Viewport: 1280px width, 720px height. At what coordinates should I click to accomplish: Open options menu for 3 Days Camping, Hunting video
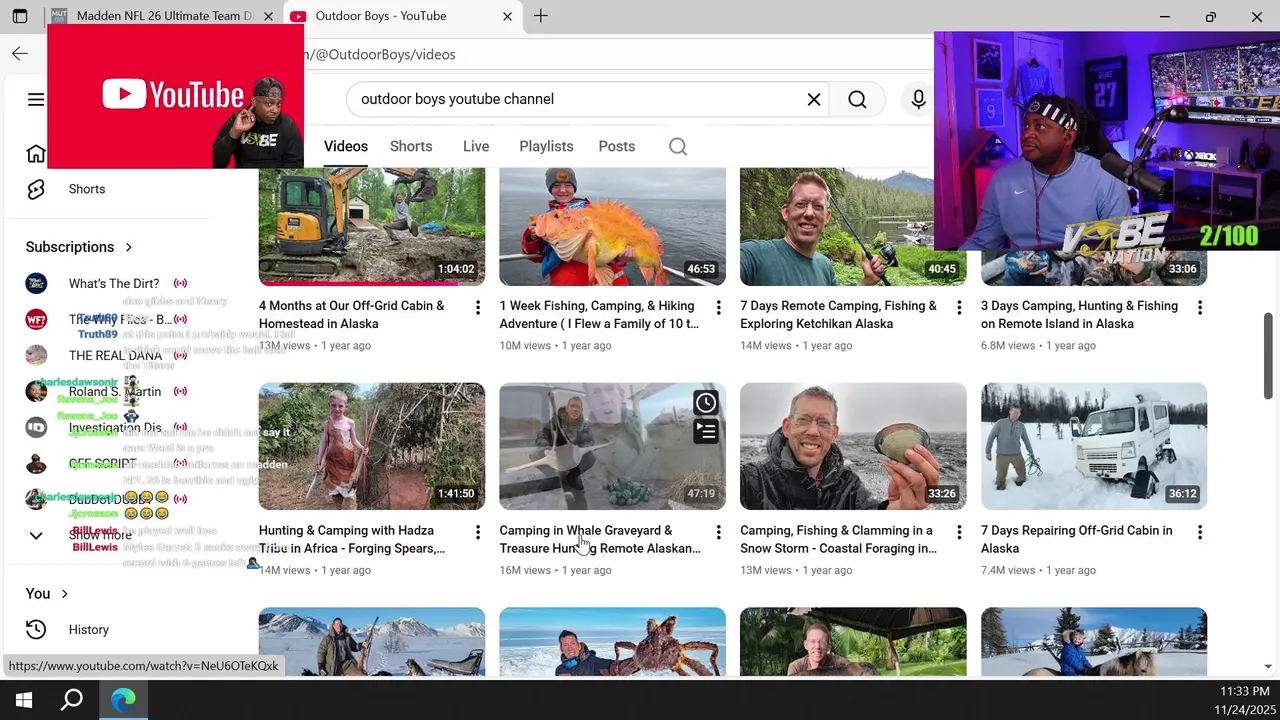pos(1200,308)
